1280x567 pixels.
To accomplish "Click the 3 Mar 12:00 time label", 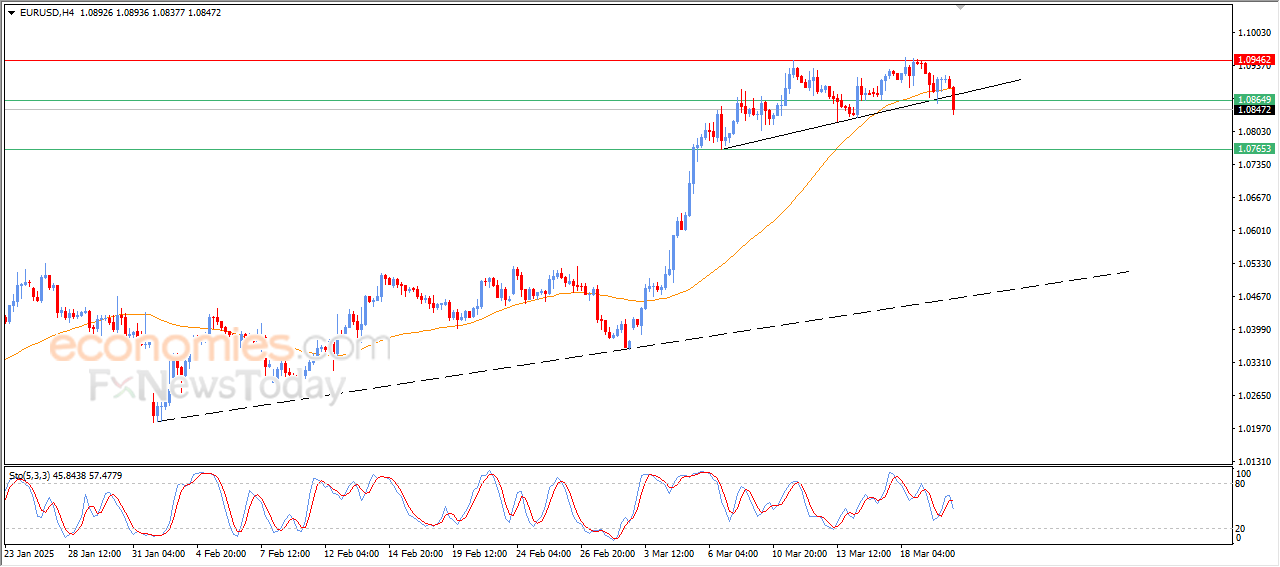I will [x=670, y=552].
